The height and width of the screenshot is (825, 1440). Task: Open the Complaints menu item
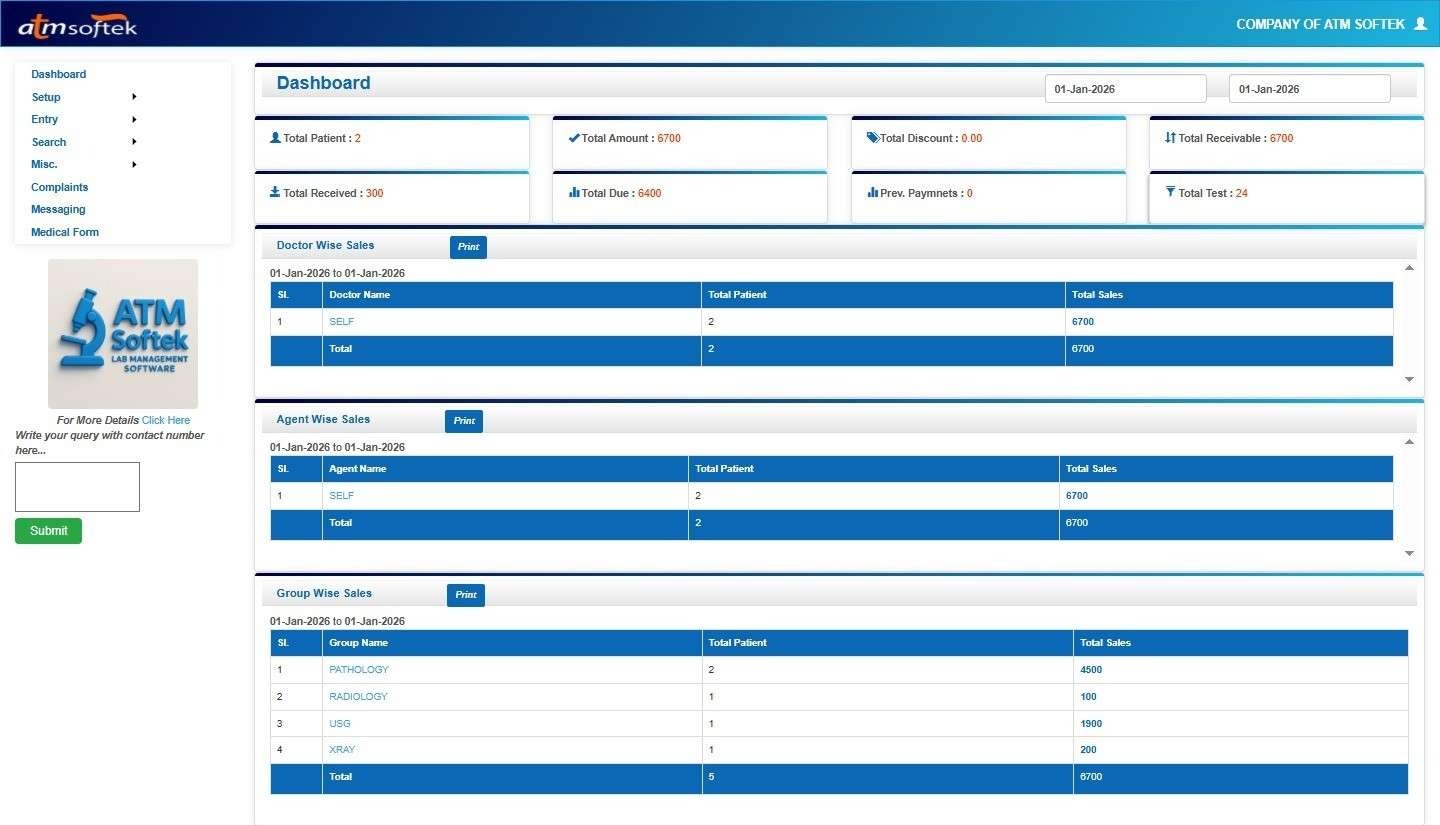[x=59, y=186]
